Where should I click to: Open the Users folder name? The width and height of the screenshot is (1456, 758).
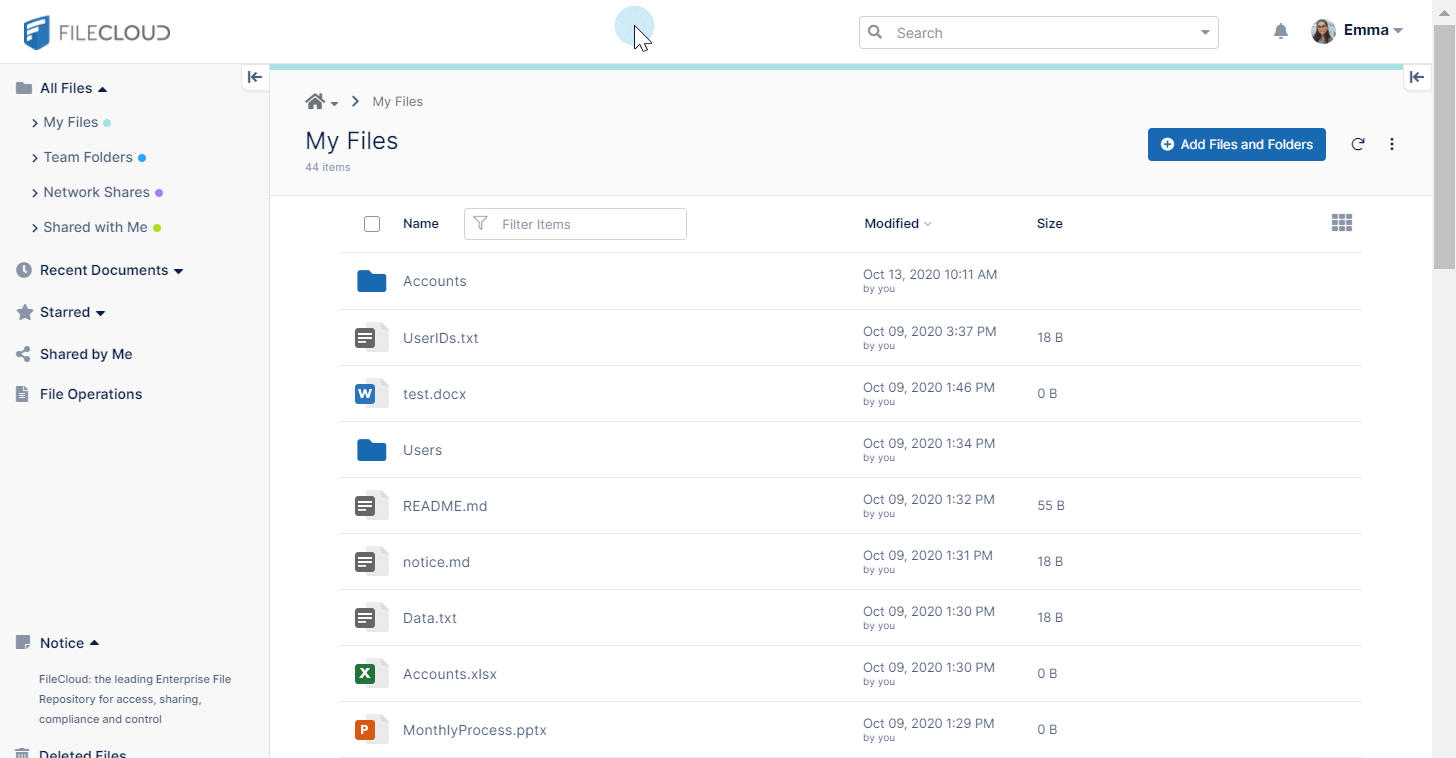pos(422,450)
